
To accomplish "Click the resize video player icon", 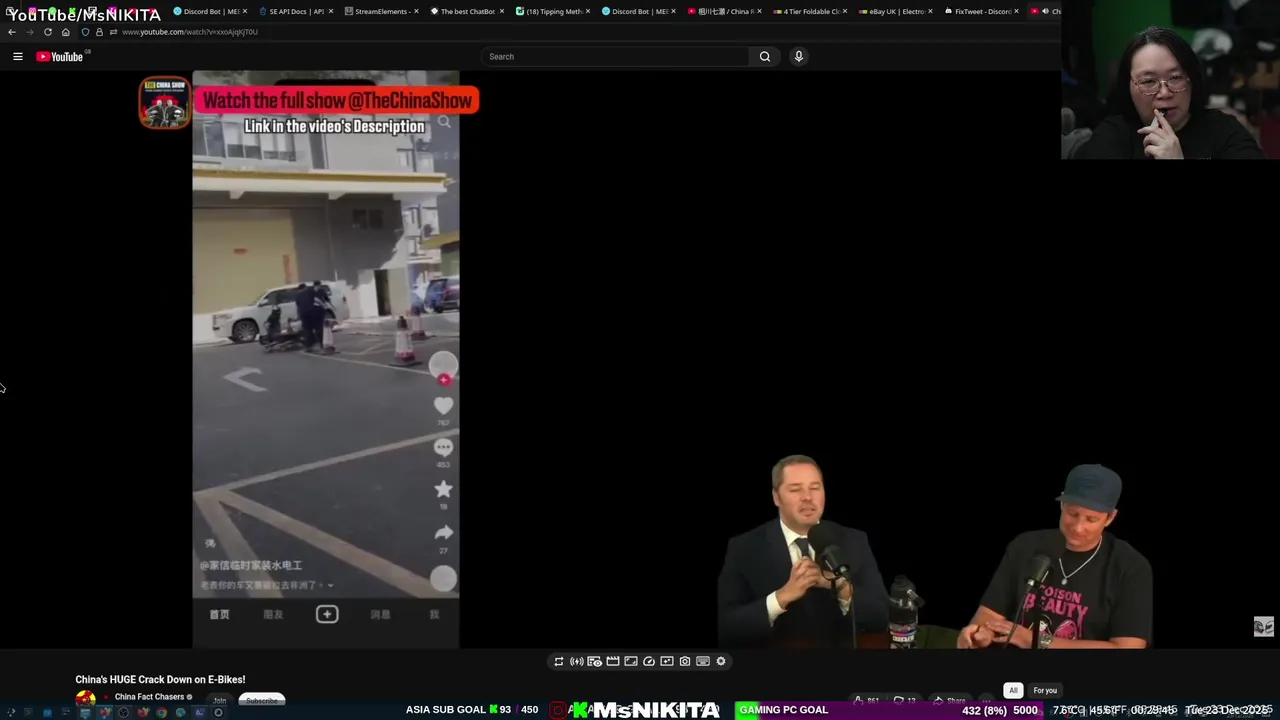I will (x=631, y=661).
